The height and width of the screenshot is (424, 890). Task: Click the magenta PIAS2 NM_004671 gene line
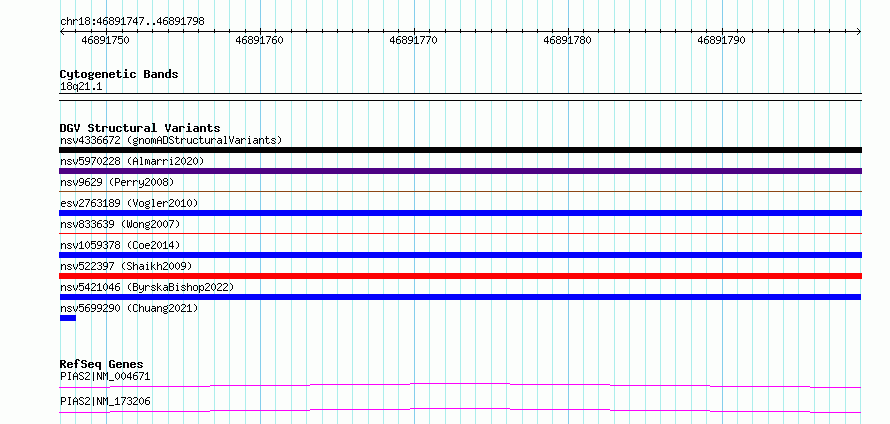pyautogui.click(x=460, y=385)
